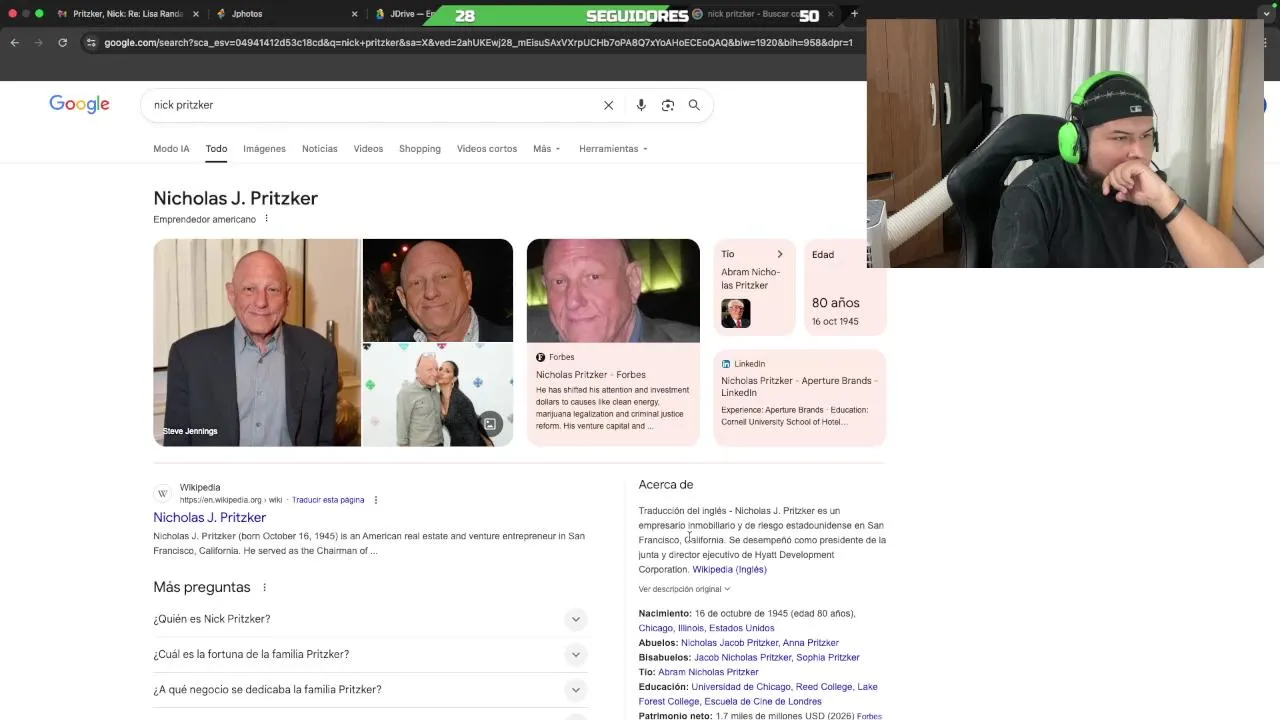Expand ¿Quién es Nick Pritzker? question
The height and width of the screenshot is (720, 1280).
[370, 619]
